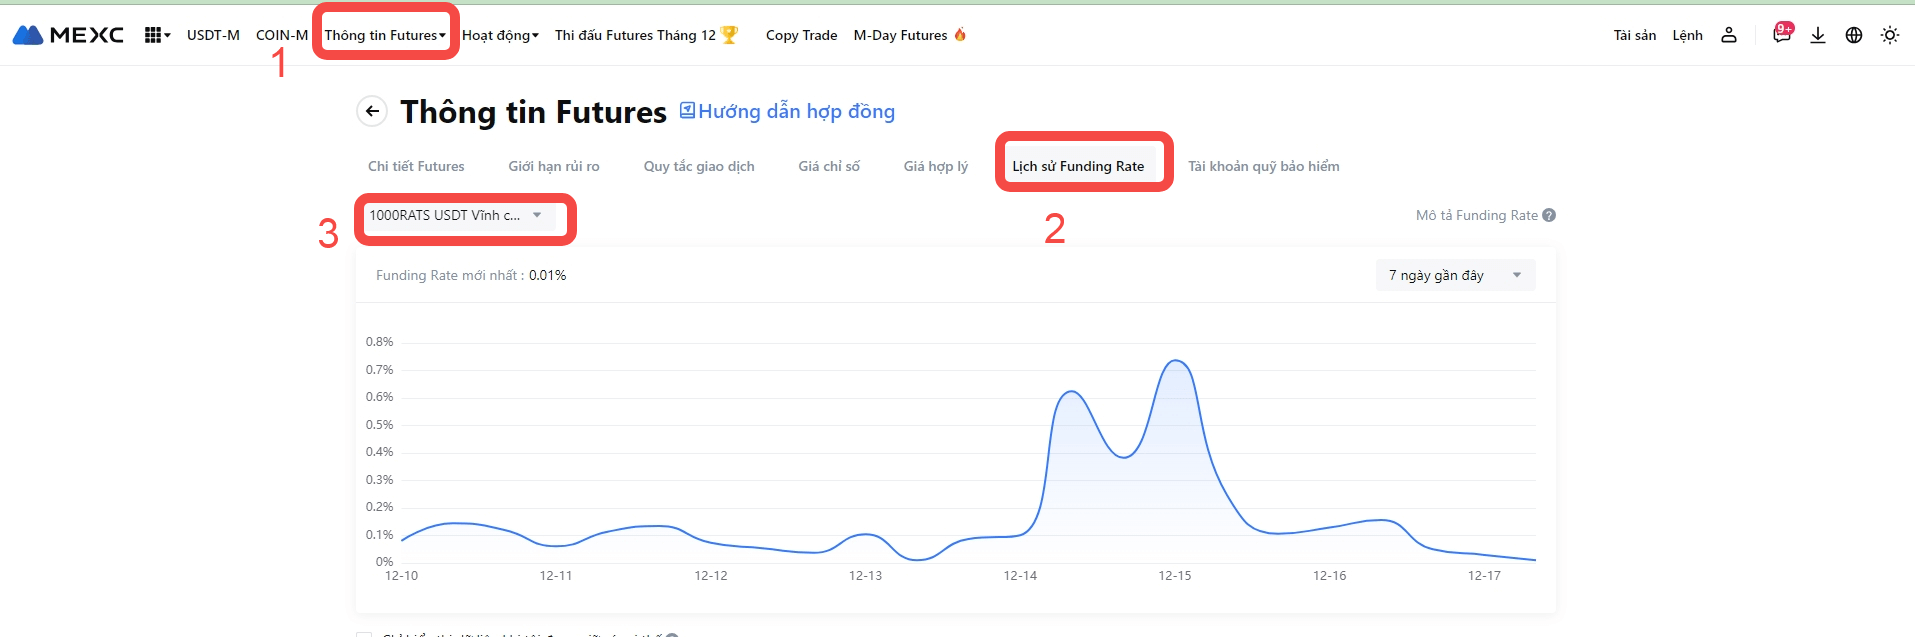Click the download app icon
Viewport: 1915px width, 637px height.
point(1818,35)
